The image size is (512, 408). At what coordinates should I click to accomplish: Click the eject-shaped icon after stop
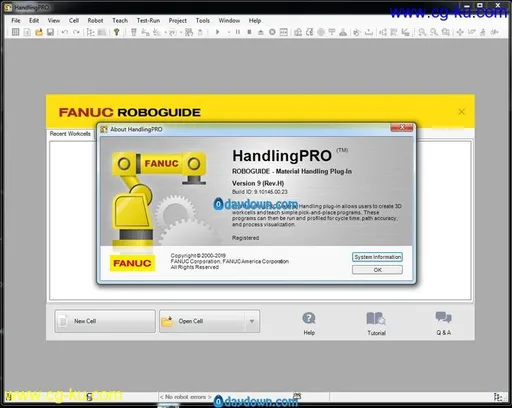click(261, 32)
